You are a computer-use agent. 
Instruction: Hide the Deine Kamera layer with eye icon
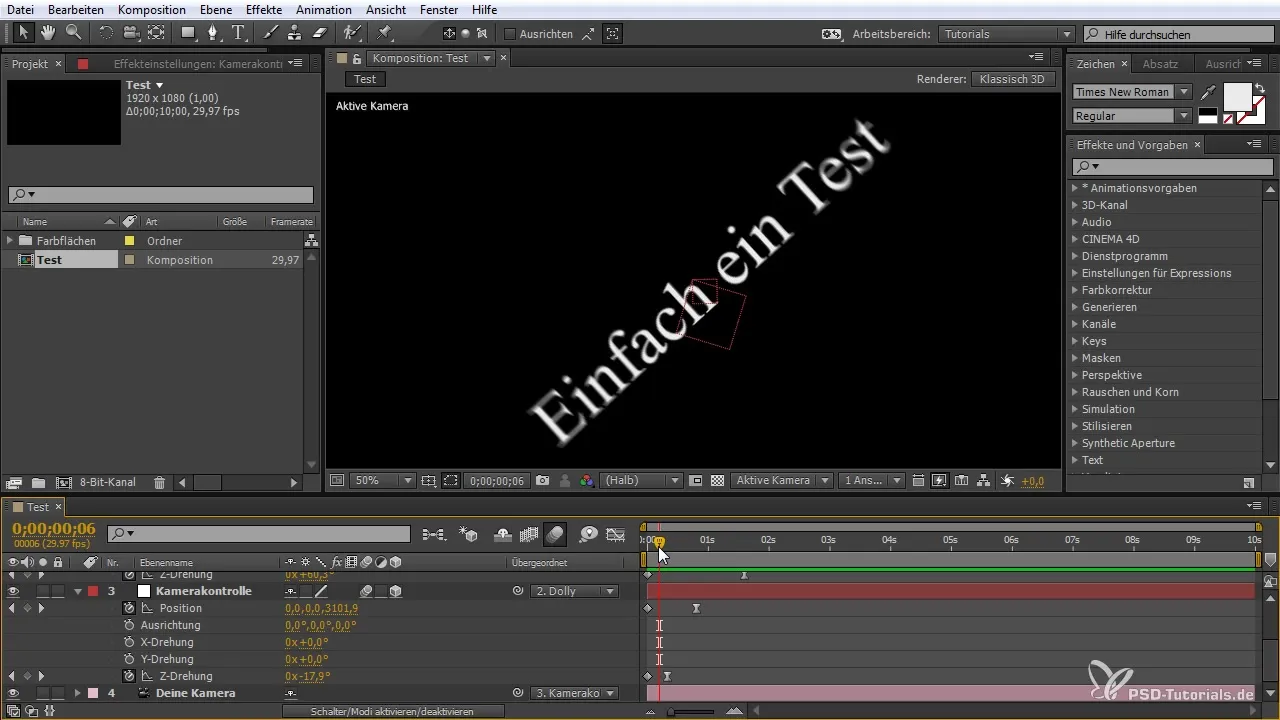click(13, 693)
